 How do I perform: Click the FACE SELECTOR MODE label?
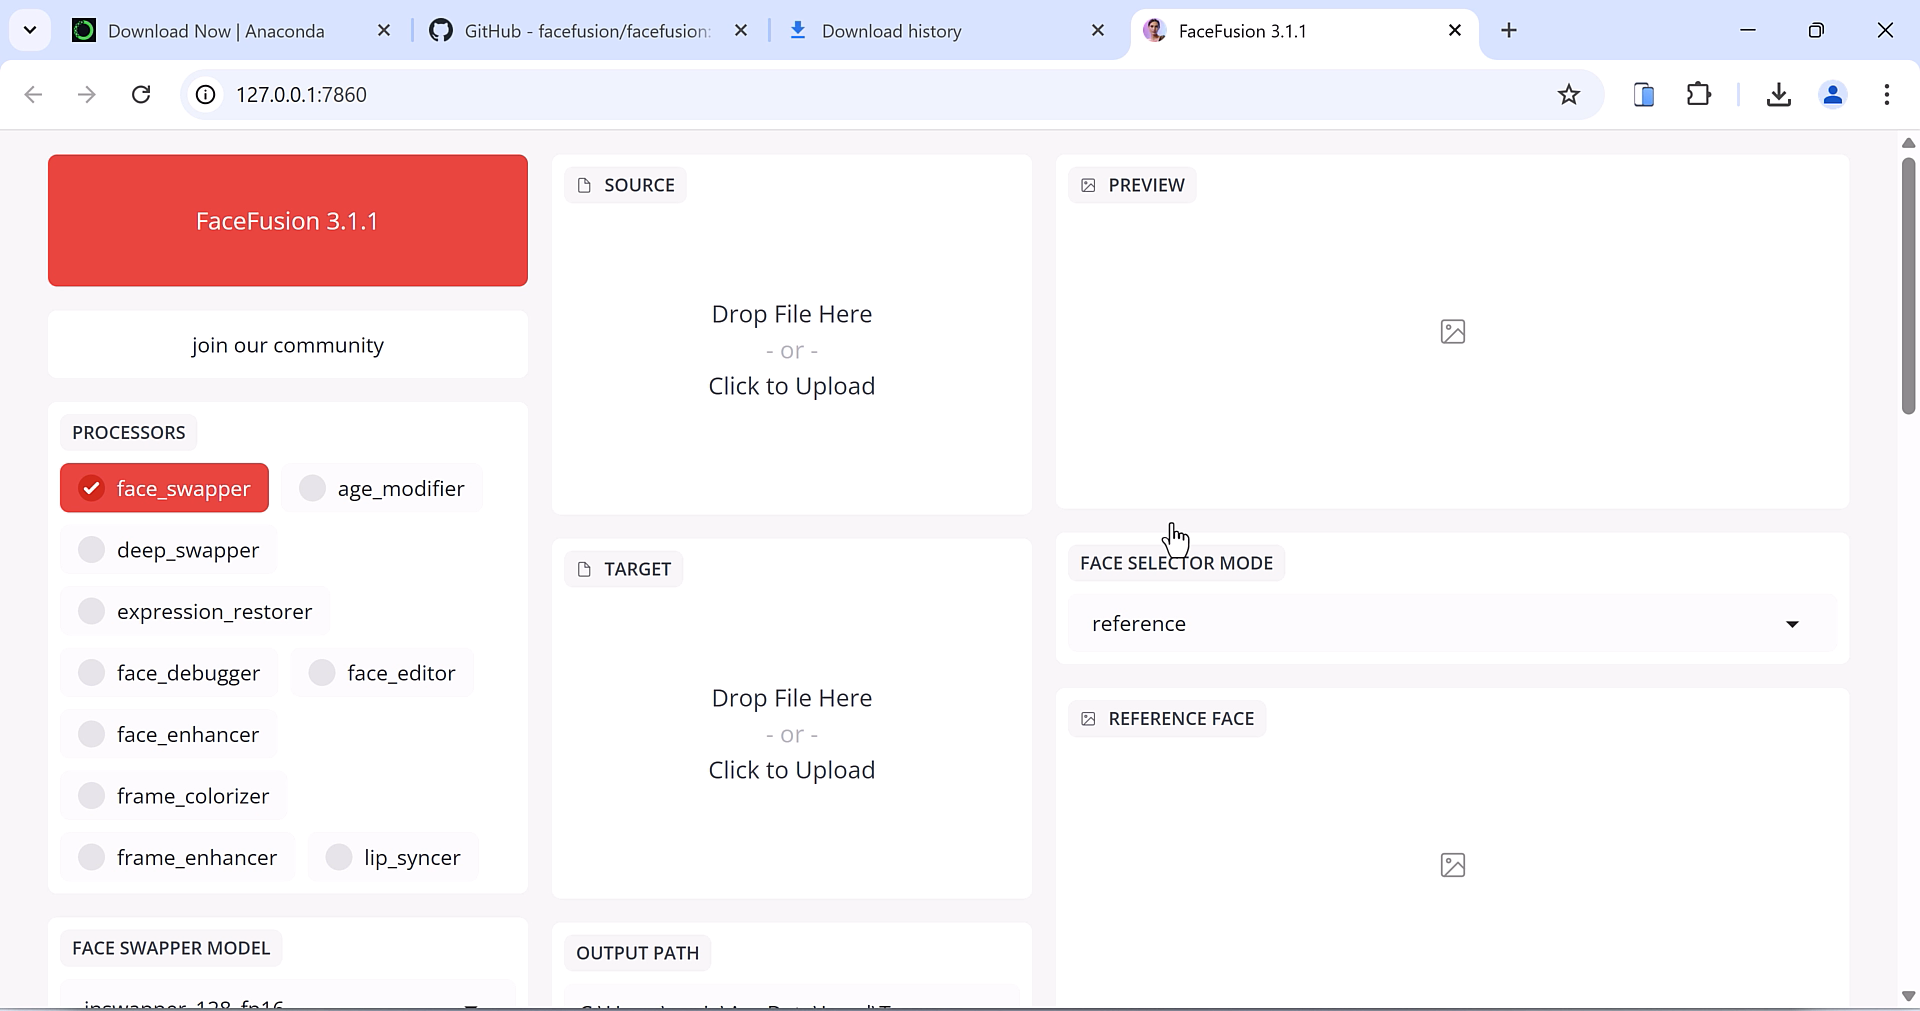tap(1176, 563)
